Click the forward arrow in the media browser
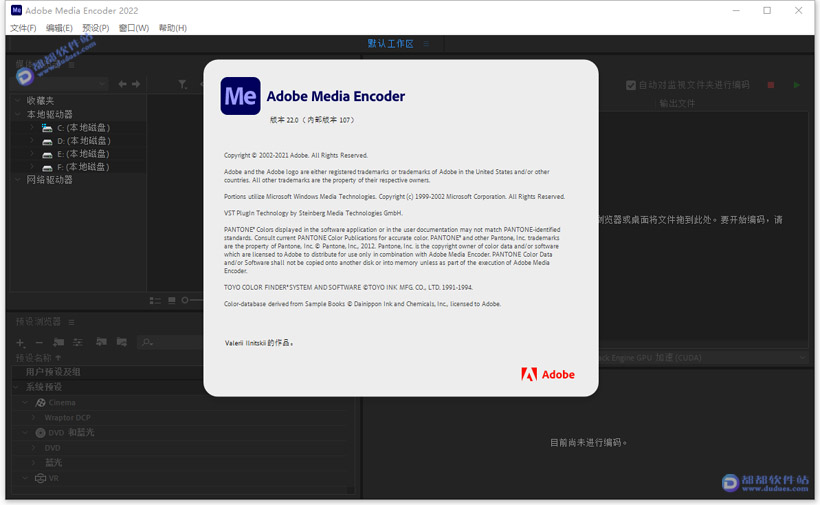This screenshot has width=820, height=505. coord(136,84)
